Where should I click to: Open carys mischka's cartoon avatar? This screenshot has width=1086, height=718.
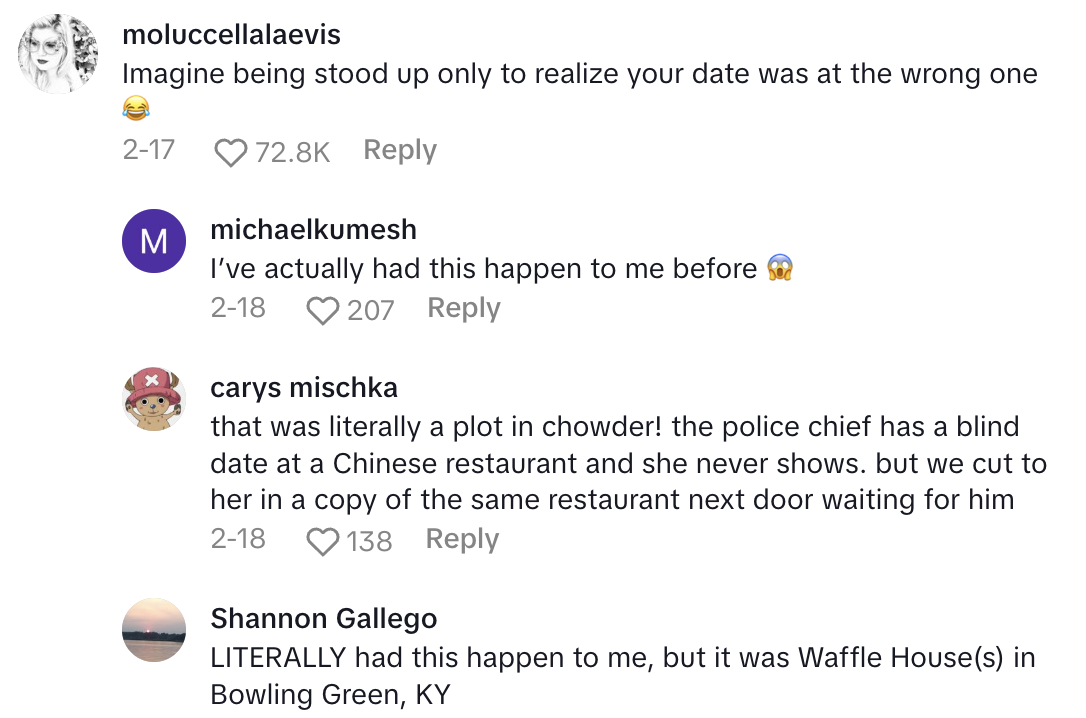click(154, 399)
